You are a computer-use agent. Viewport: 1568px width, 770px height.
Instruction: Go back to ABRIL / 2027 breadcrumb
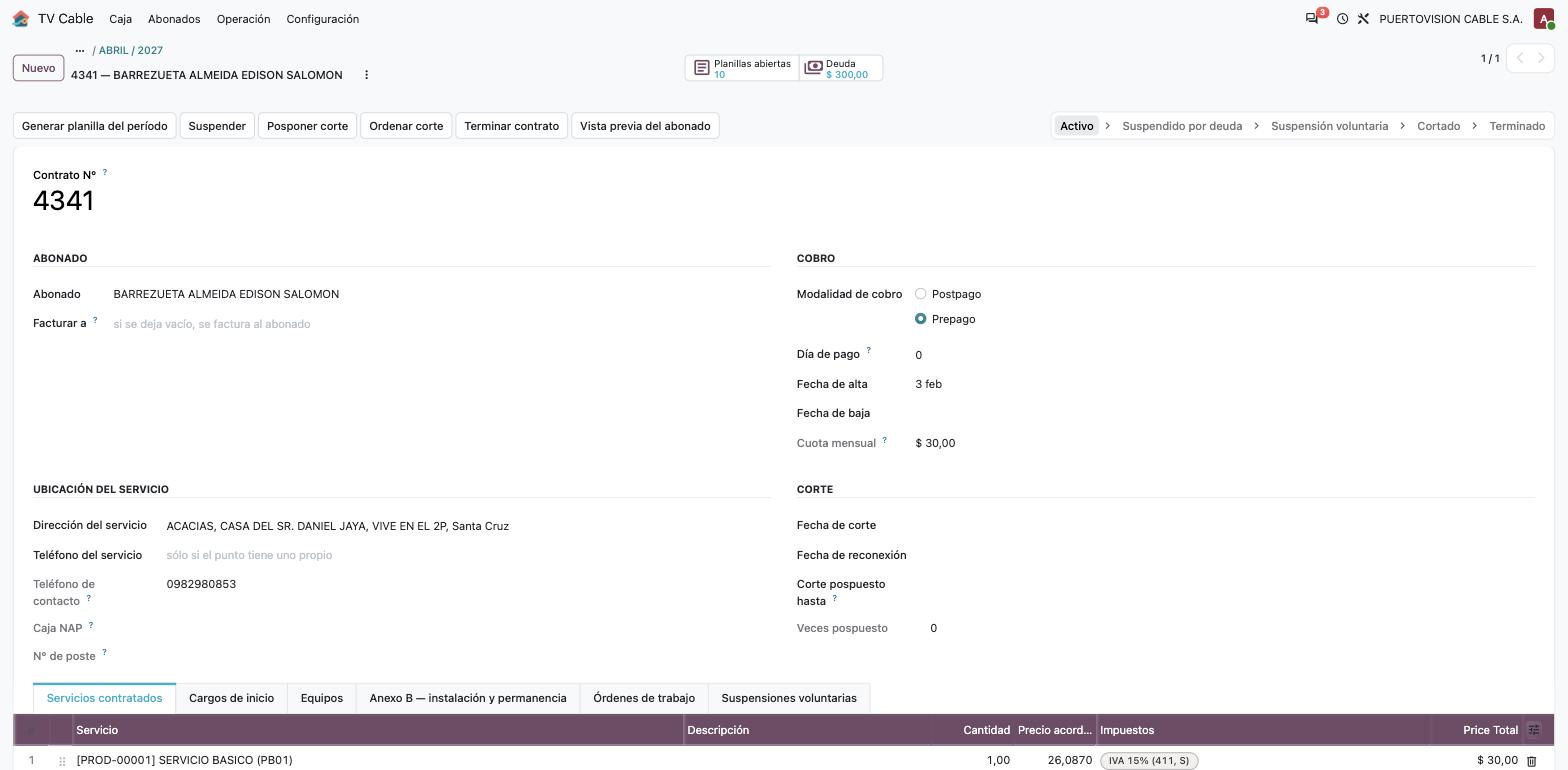point(131,50)
